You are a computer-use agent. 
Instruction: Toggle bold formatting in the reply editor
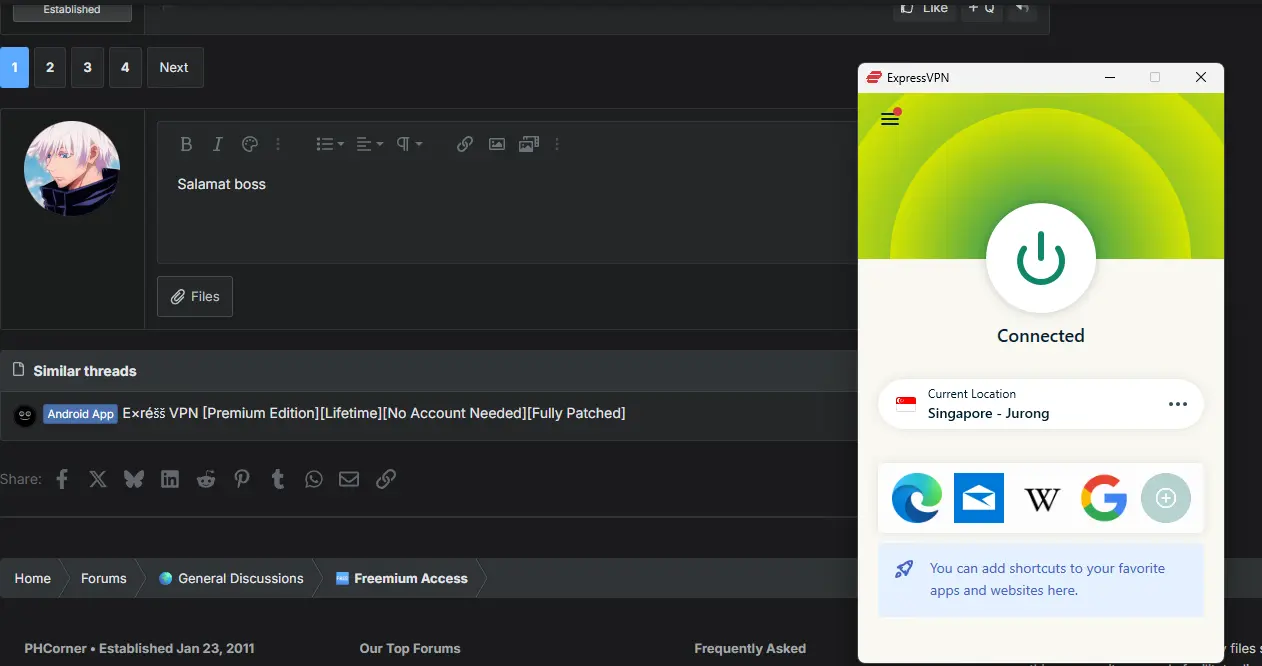186,144
